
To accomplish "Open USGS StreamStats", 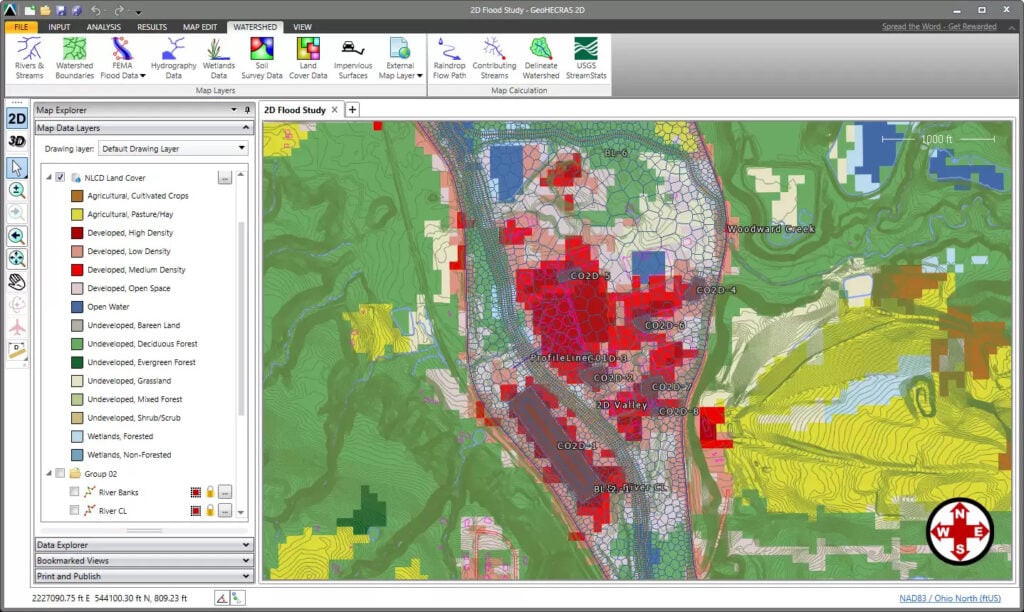I will click(x=585, y=56).
